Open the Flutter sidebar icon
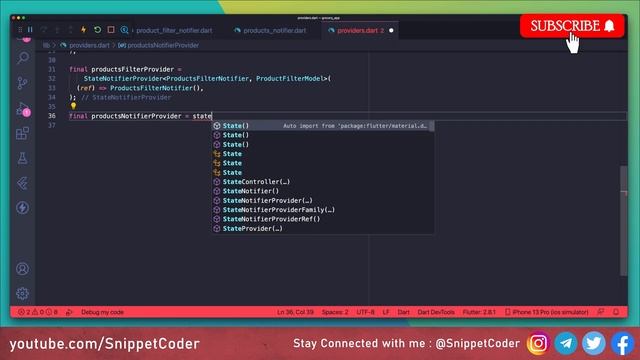640x360 pixels. click(23, 183)
